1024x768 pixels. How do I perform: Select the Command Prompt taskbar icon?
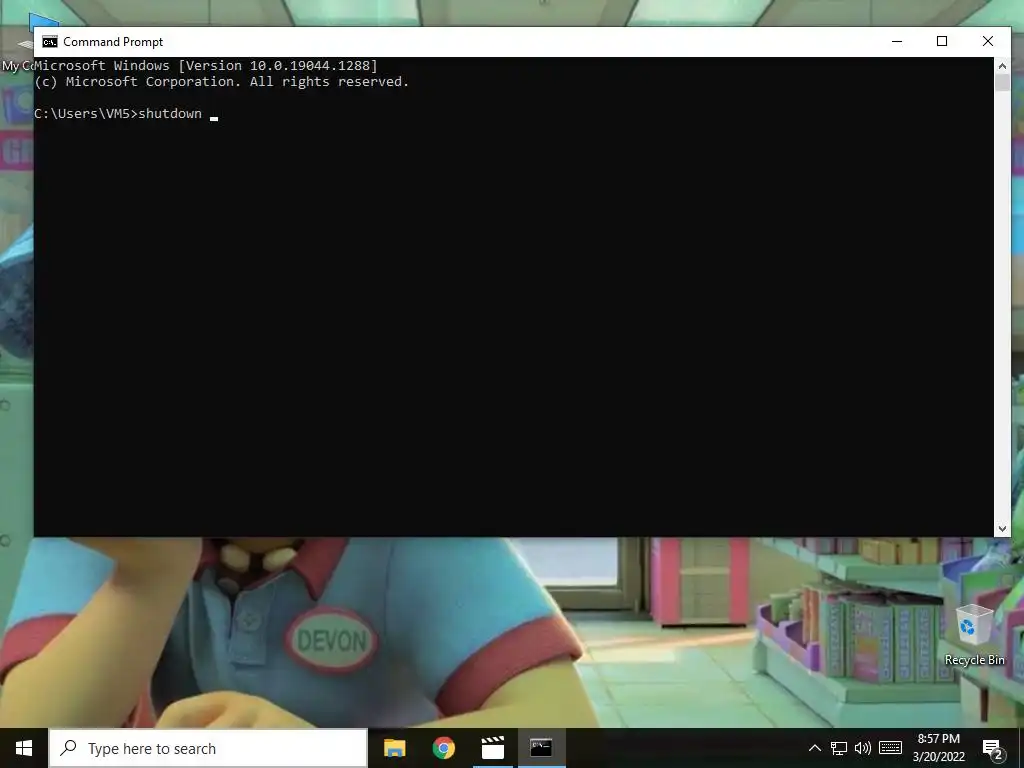coord(541,748)
